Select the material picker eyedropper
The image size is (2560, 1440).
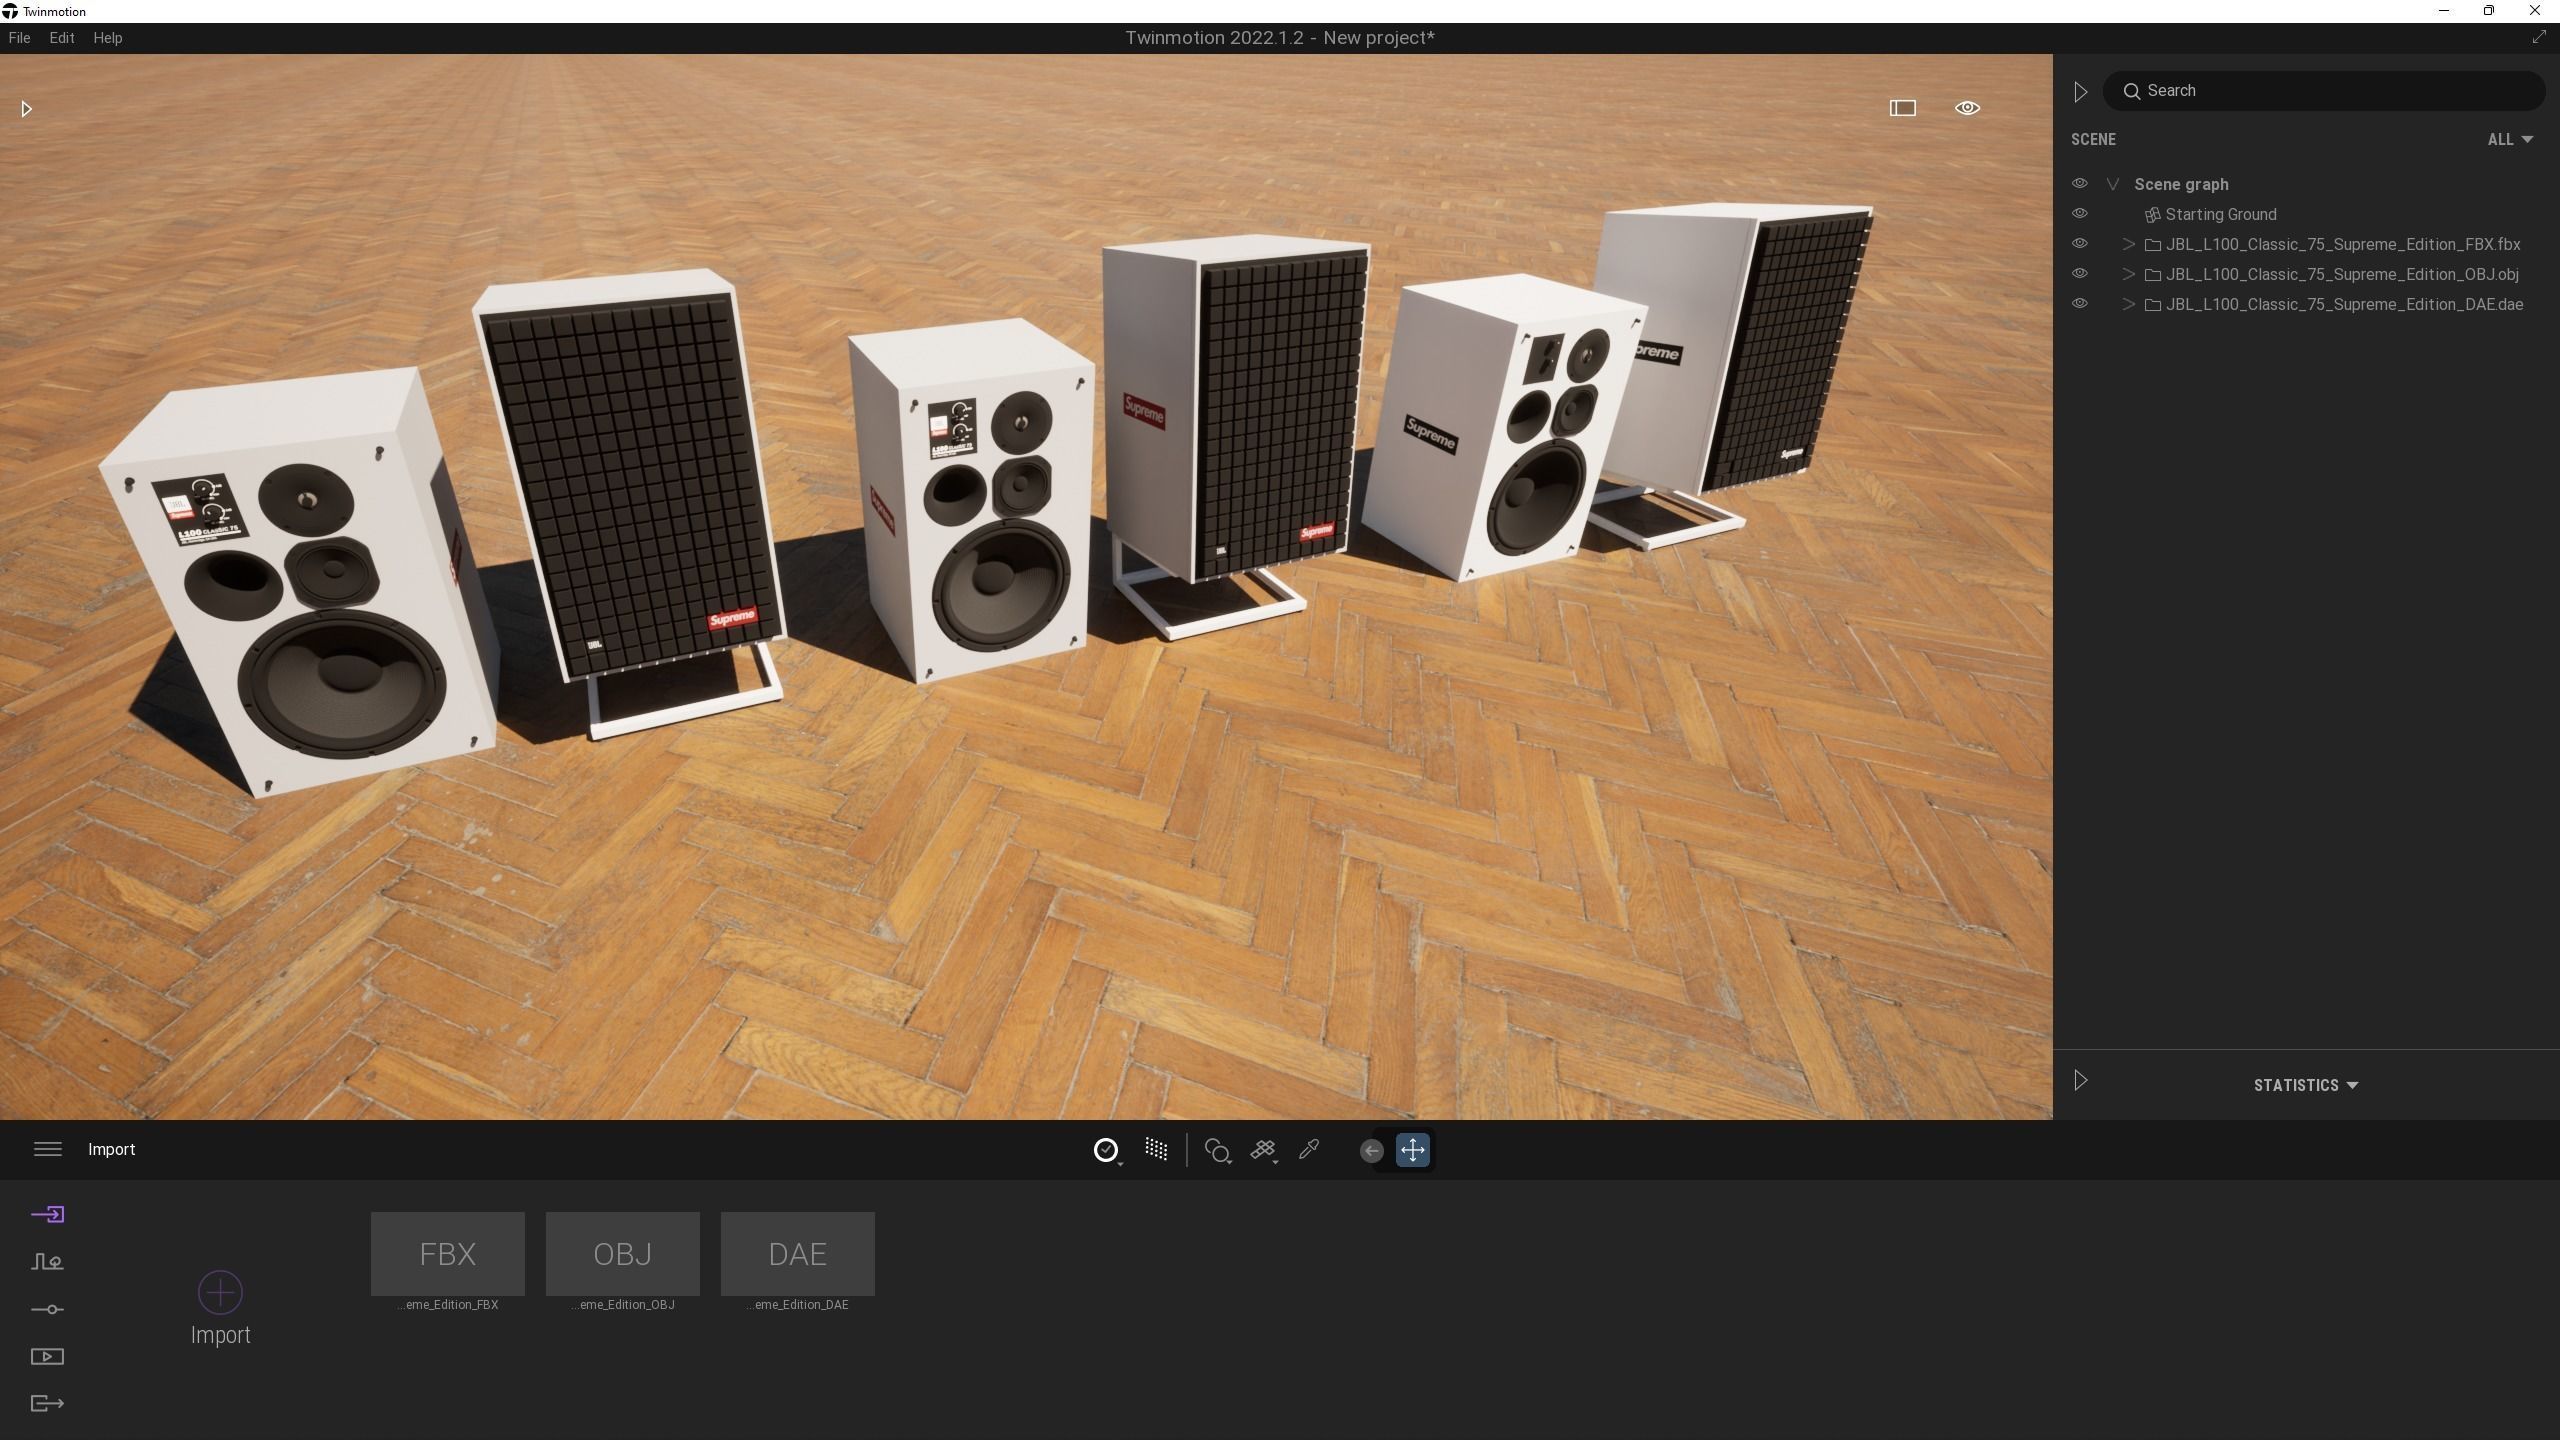1309,1150
